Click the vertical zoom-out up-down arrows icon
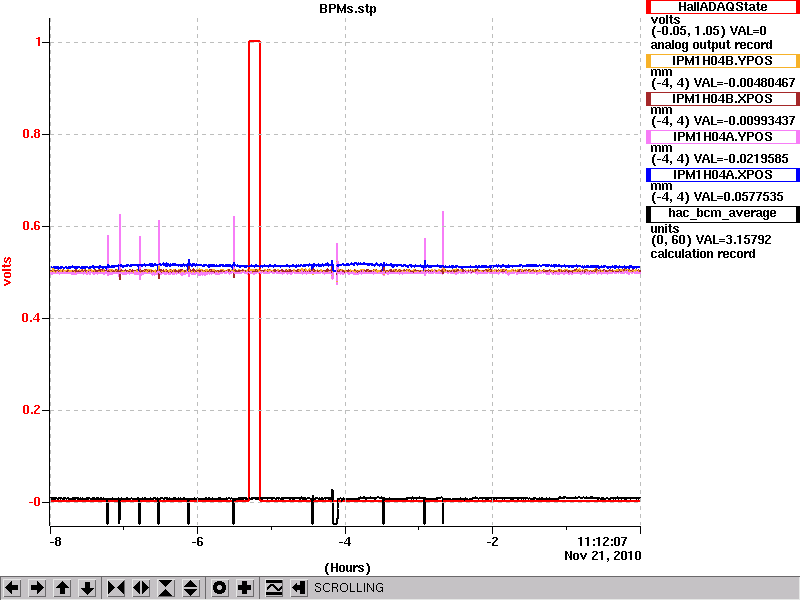 [191, 588]
